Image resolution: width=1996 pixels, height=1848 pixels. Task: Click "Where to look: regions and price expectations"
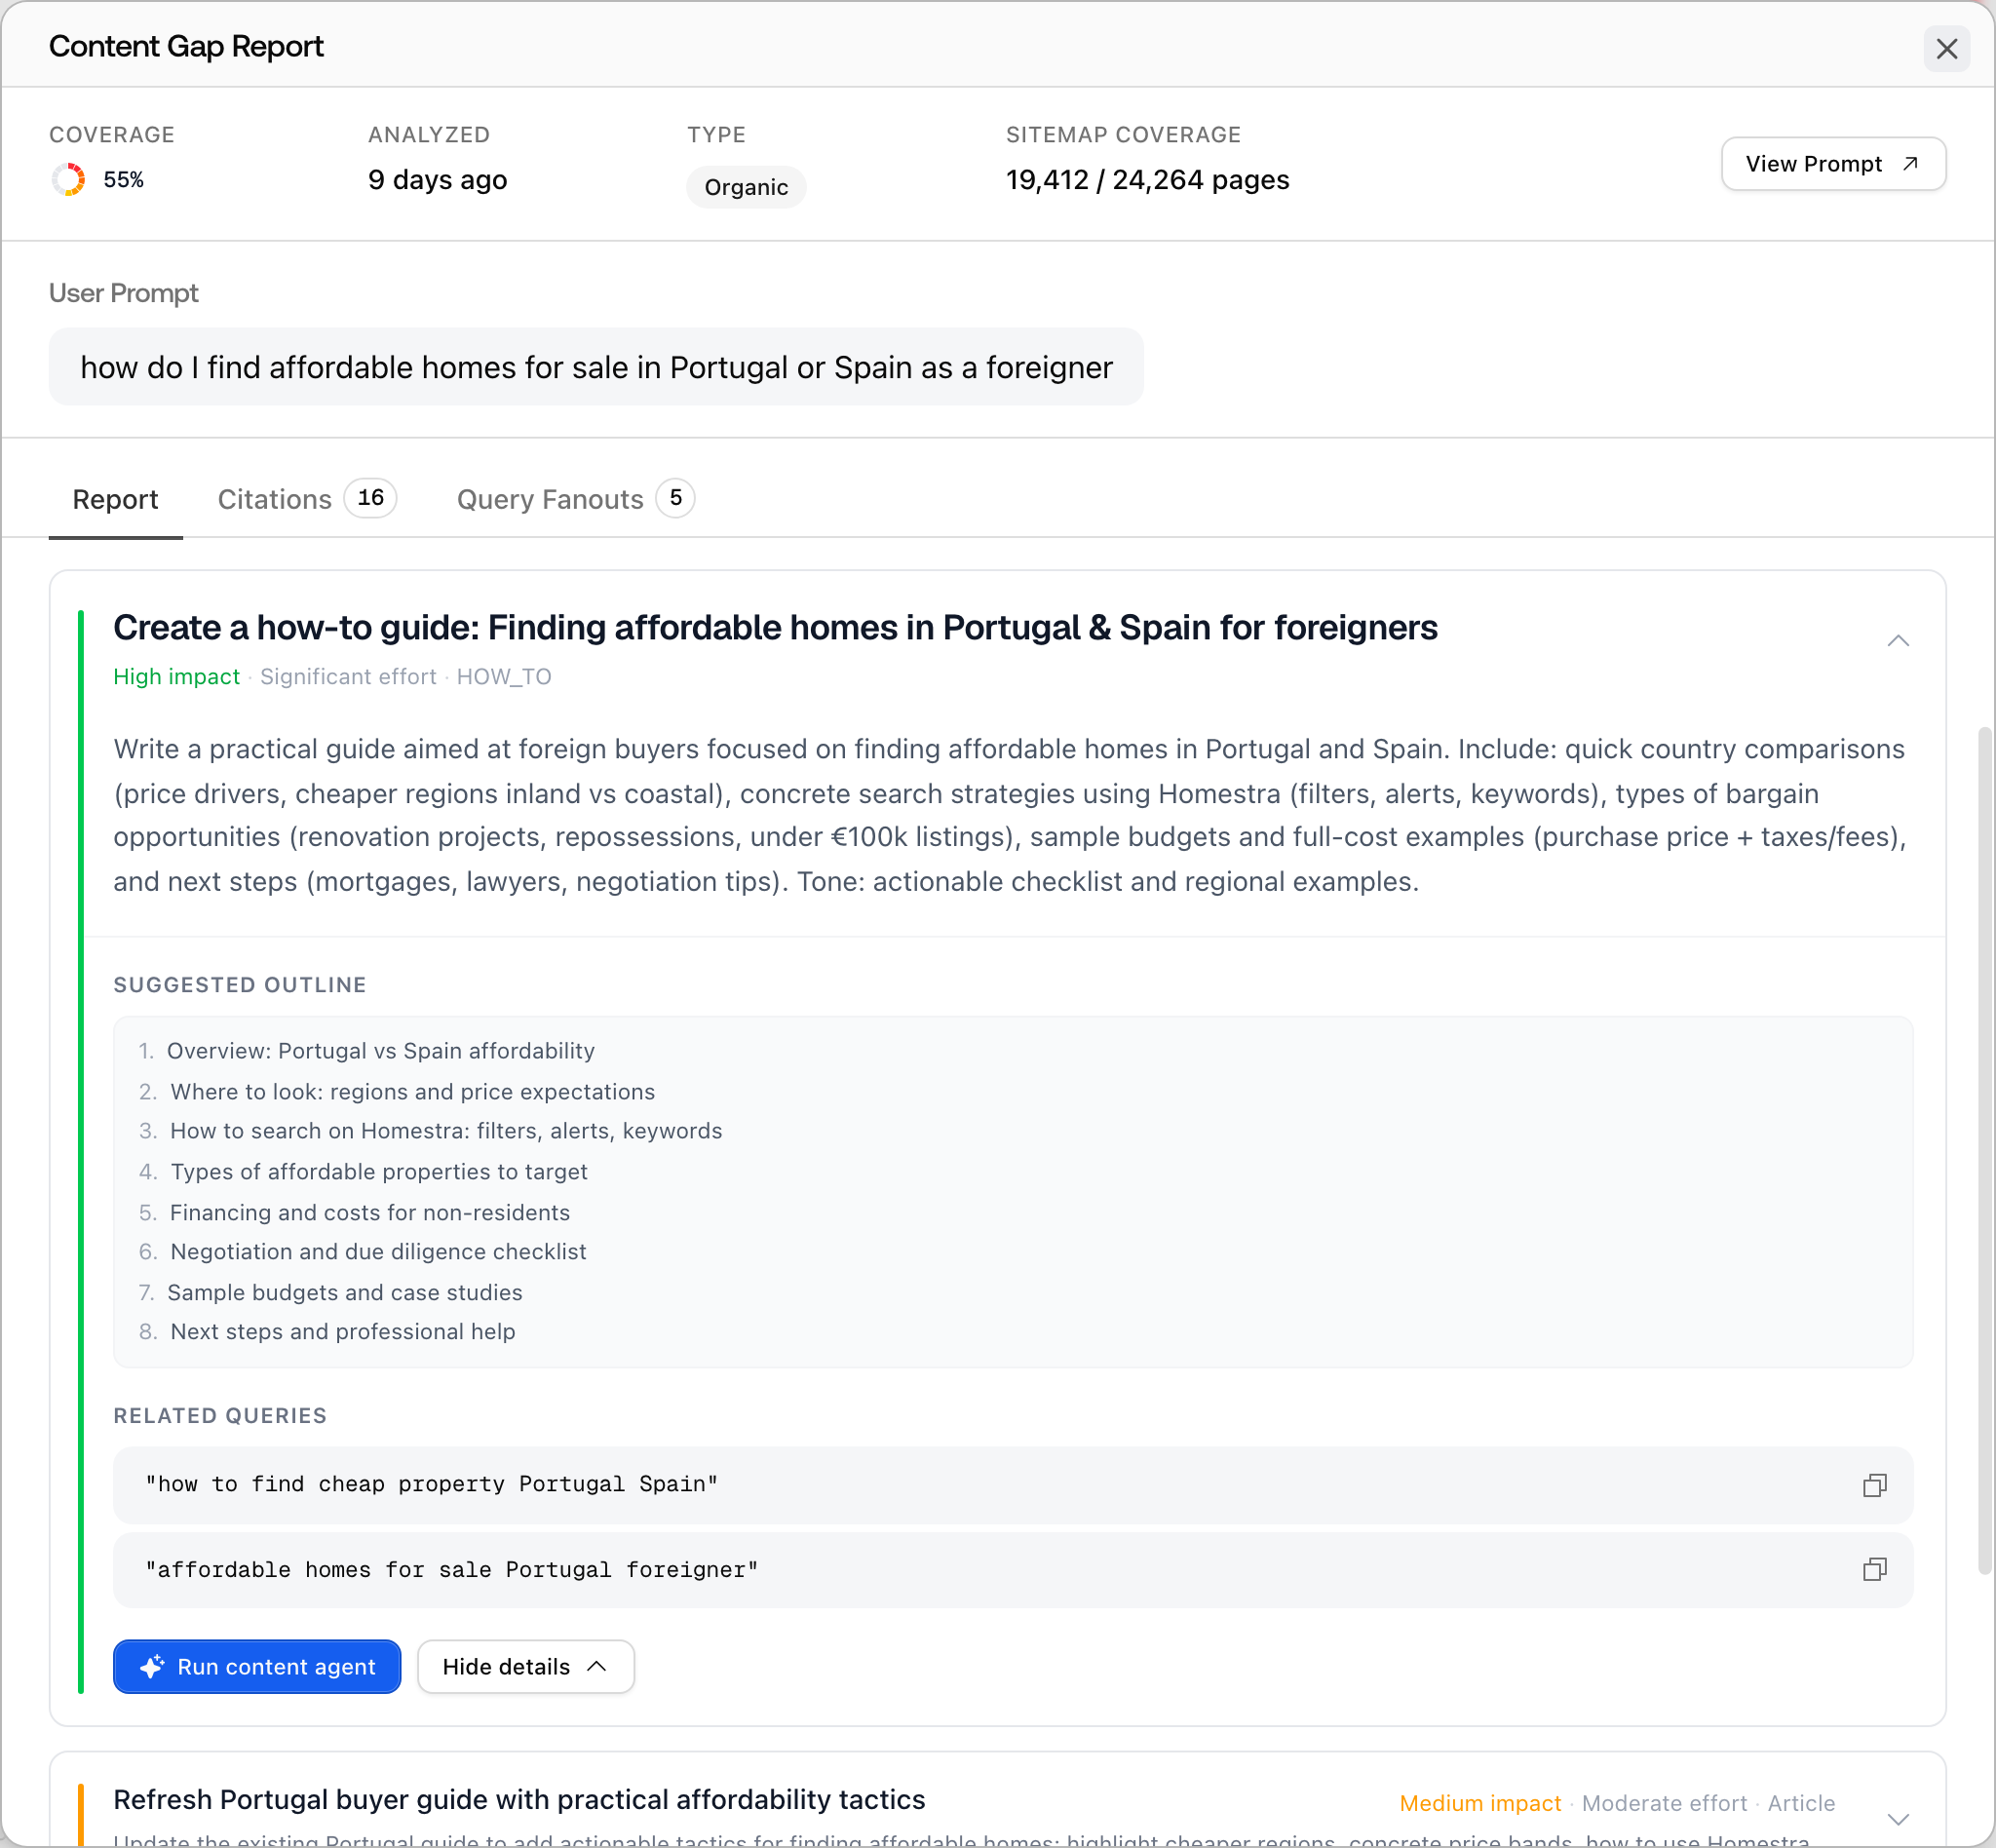tap(412, 1091)
